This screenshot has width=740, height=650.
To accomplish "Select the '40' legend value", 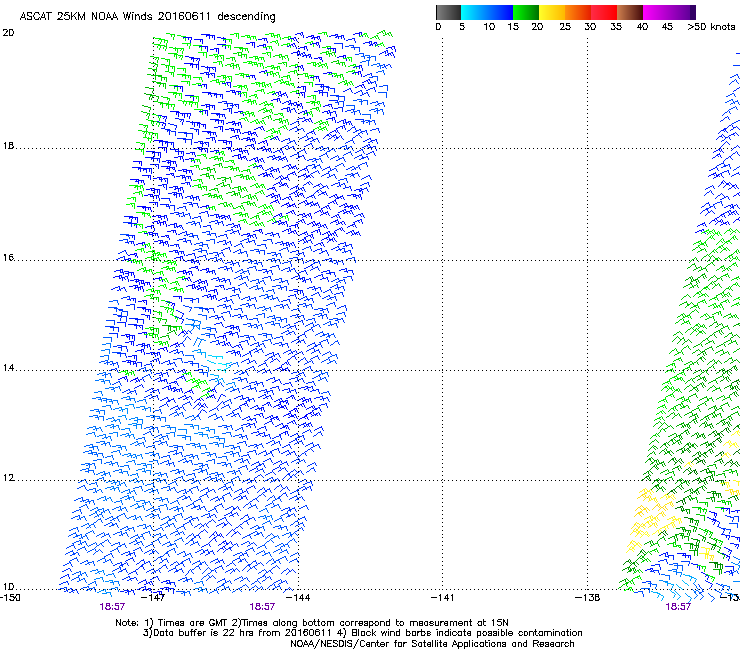I will click(642, 27).
